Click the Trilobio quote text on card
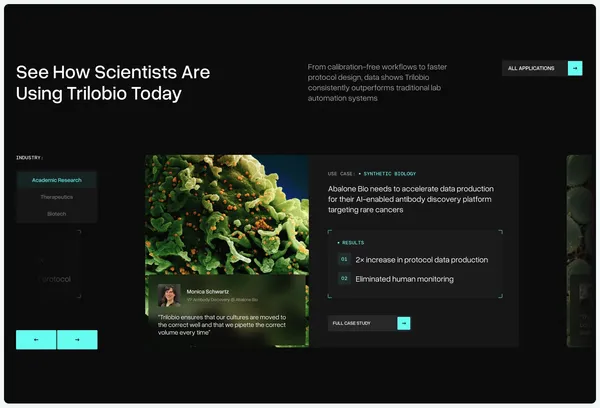Image resolution: width=600 pixels, height=408 pixels. pos(222,325)
